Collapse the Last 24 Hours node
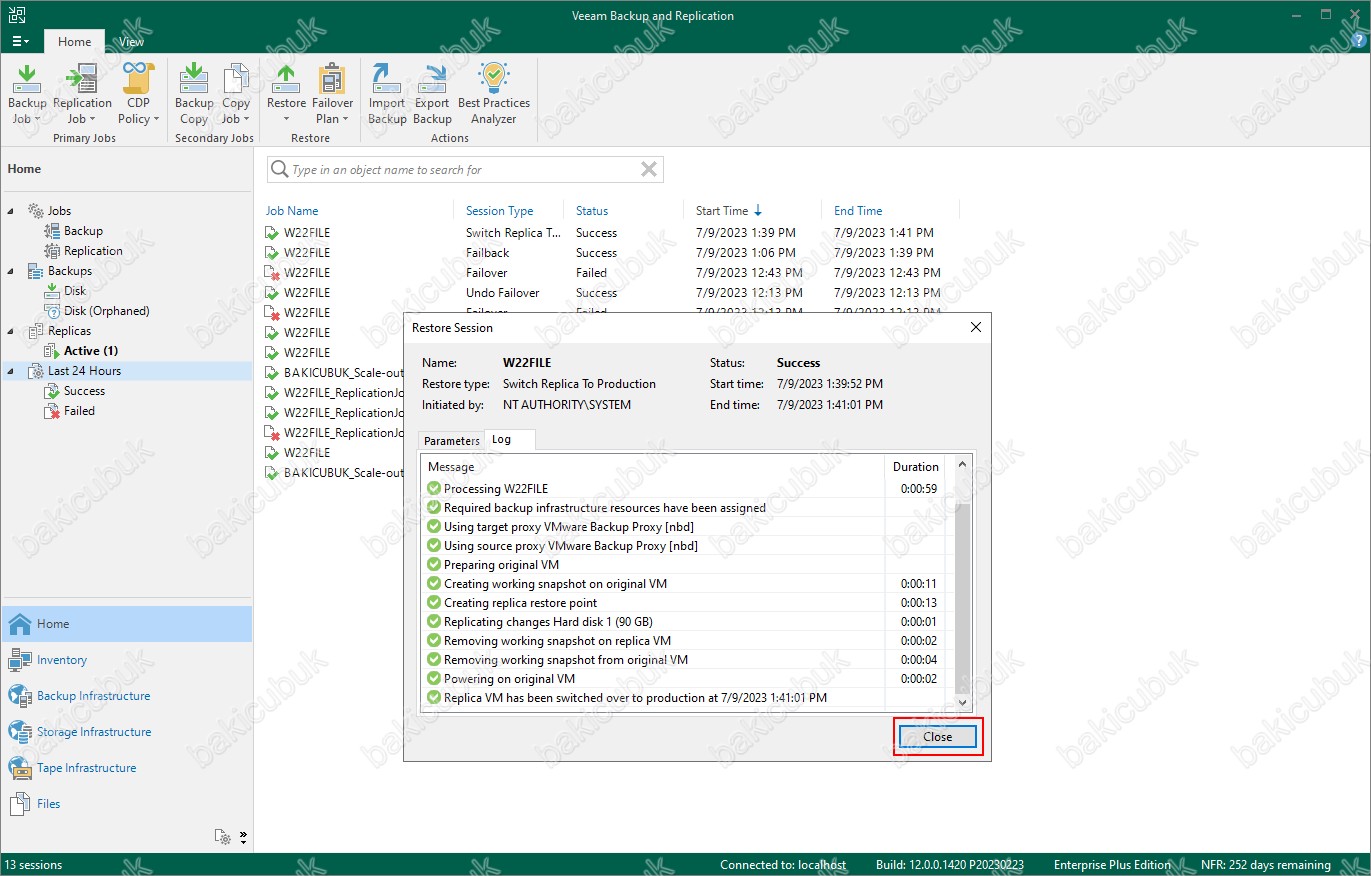Screen dimensions: 1371x876 (11, 371)
